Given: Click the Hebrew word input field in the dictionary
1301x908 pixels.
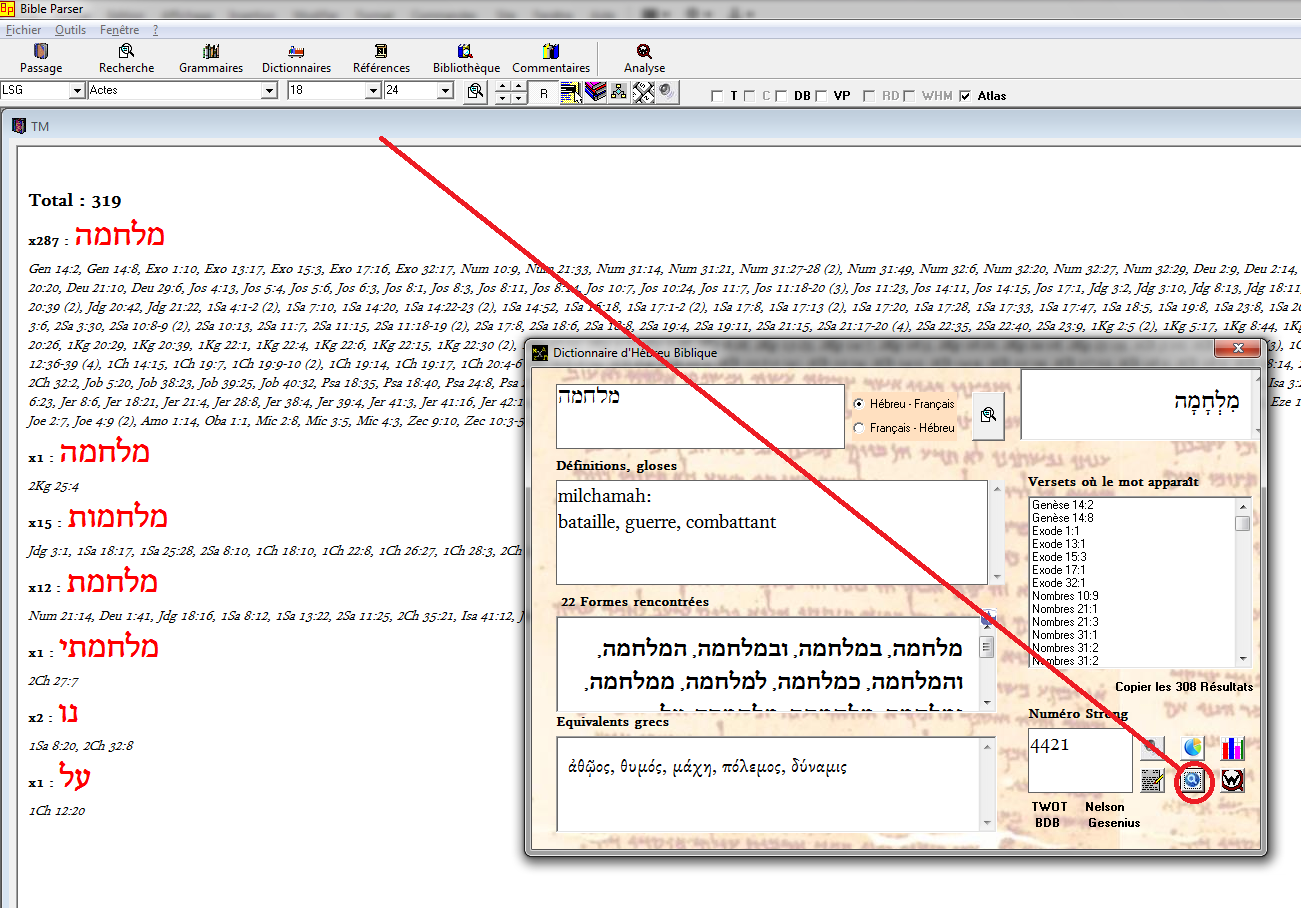Looking at the screenshot, I should point(700,416).
